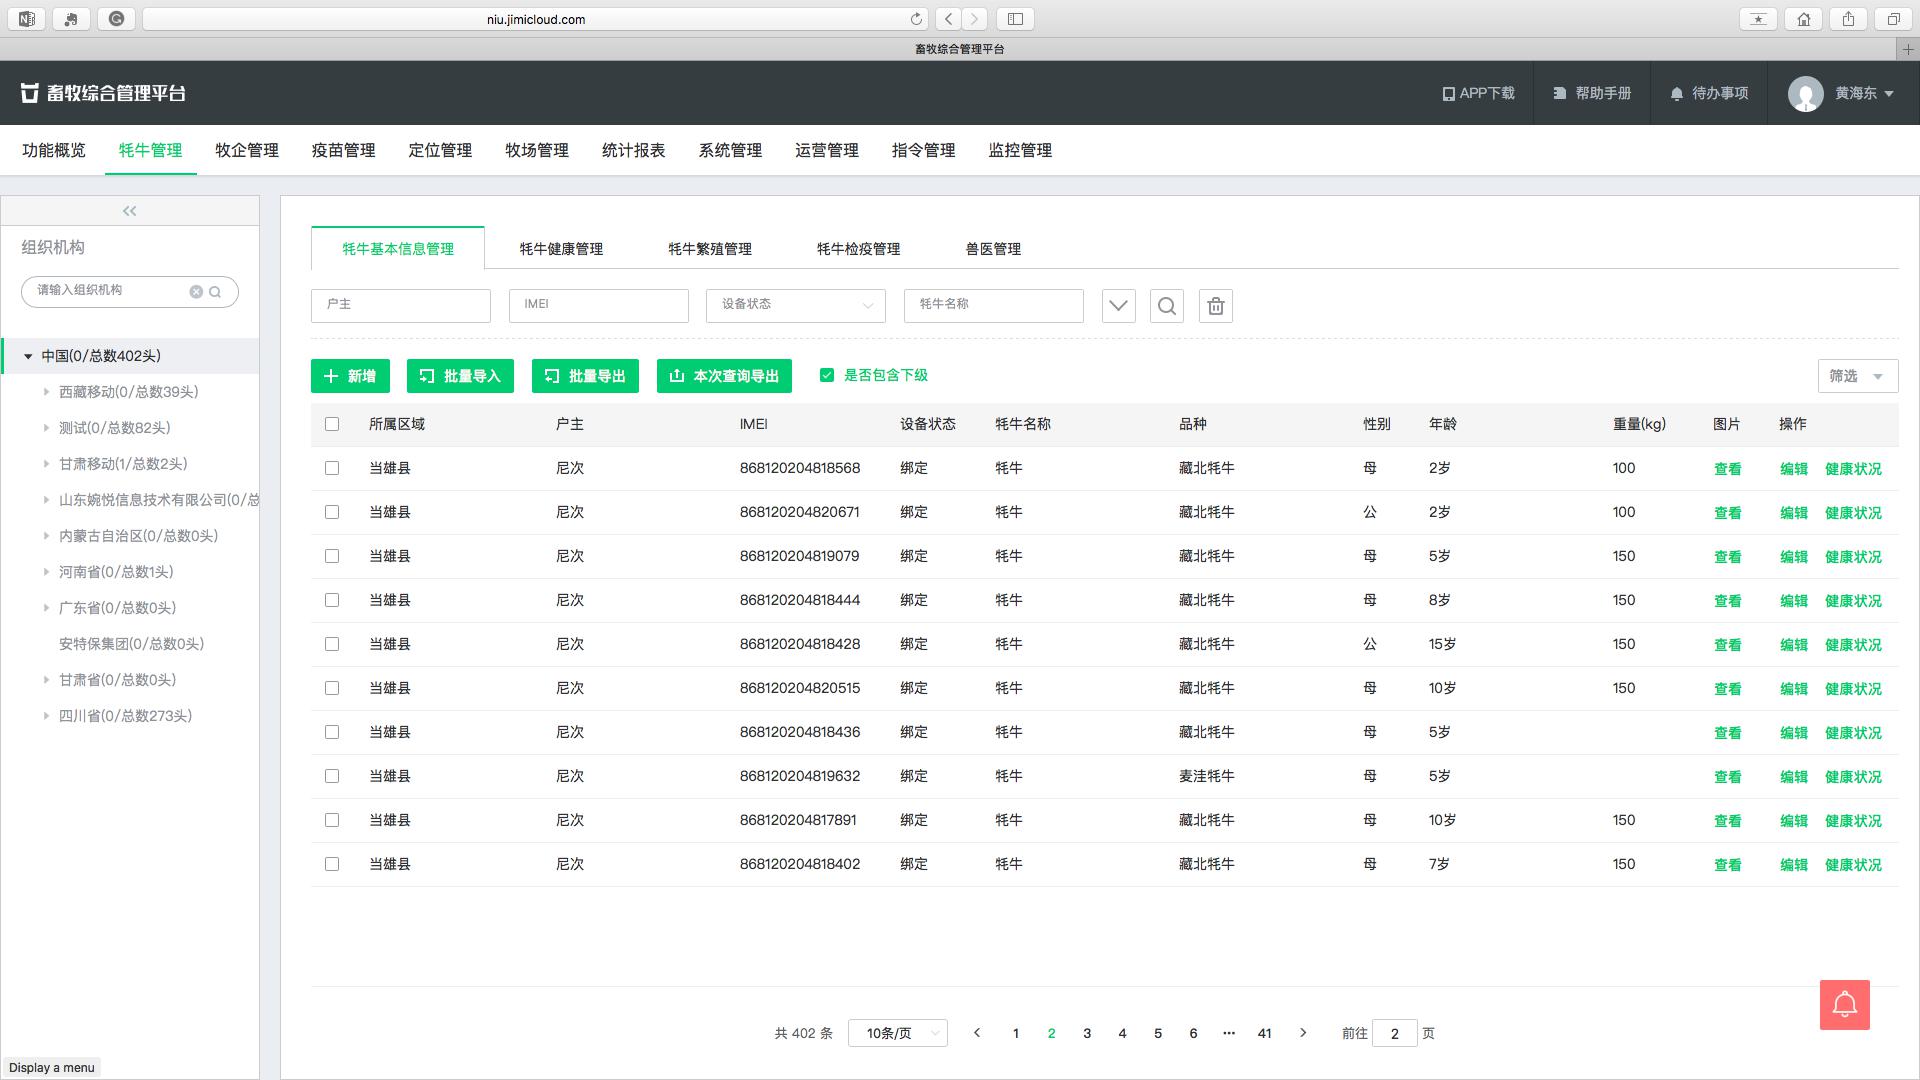Viewport: 1920px width, 1080px height.
Task: View image for IMEI 868120204818568 row
Action: [x=1728, y=469]
